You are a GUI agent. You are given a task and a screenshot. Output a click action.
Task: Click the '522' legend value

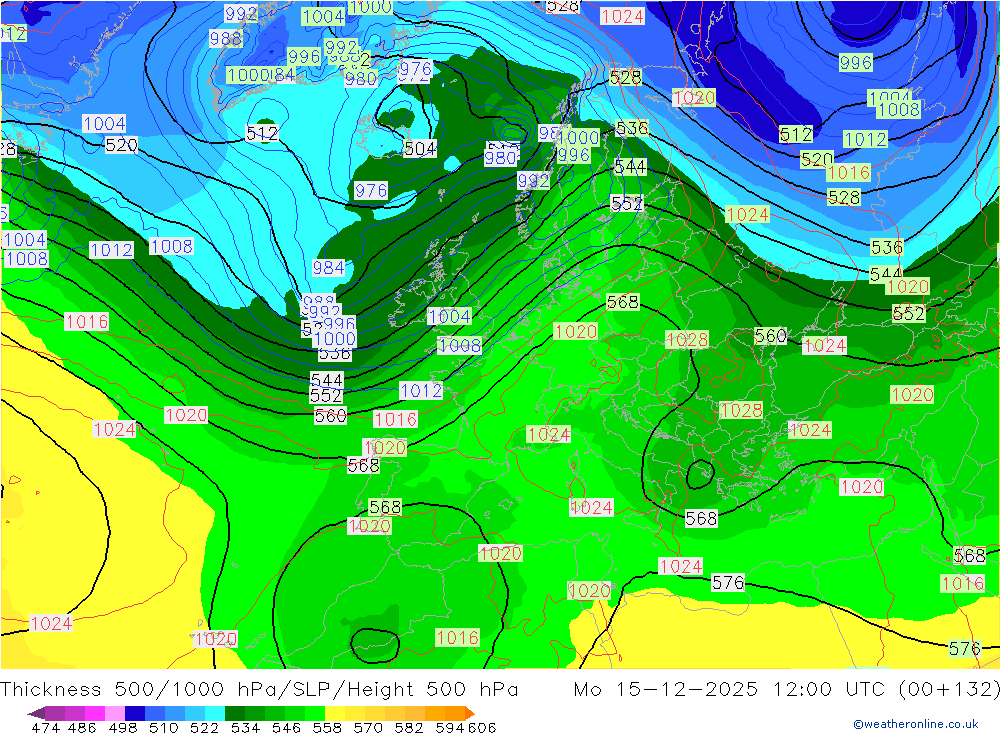204,727
